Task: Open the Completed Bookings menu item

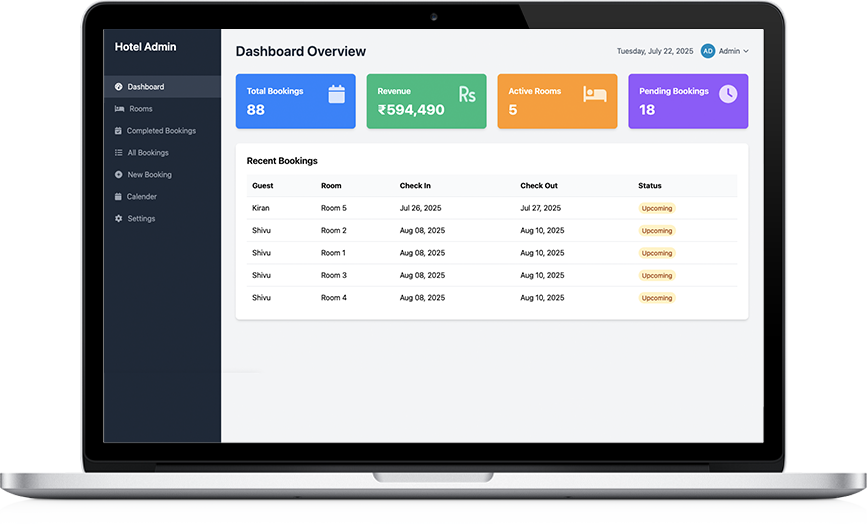Action: [x=160, y=131]
